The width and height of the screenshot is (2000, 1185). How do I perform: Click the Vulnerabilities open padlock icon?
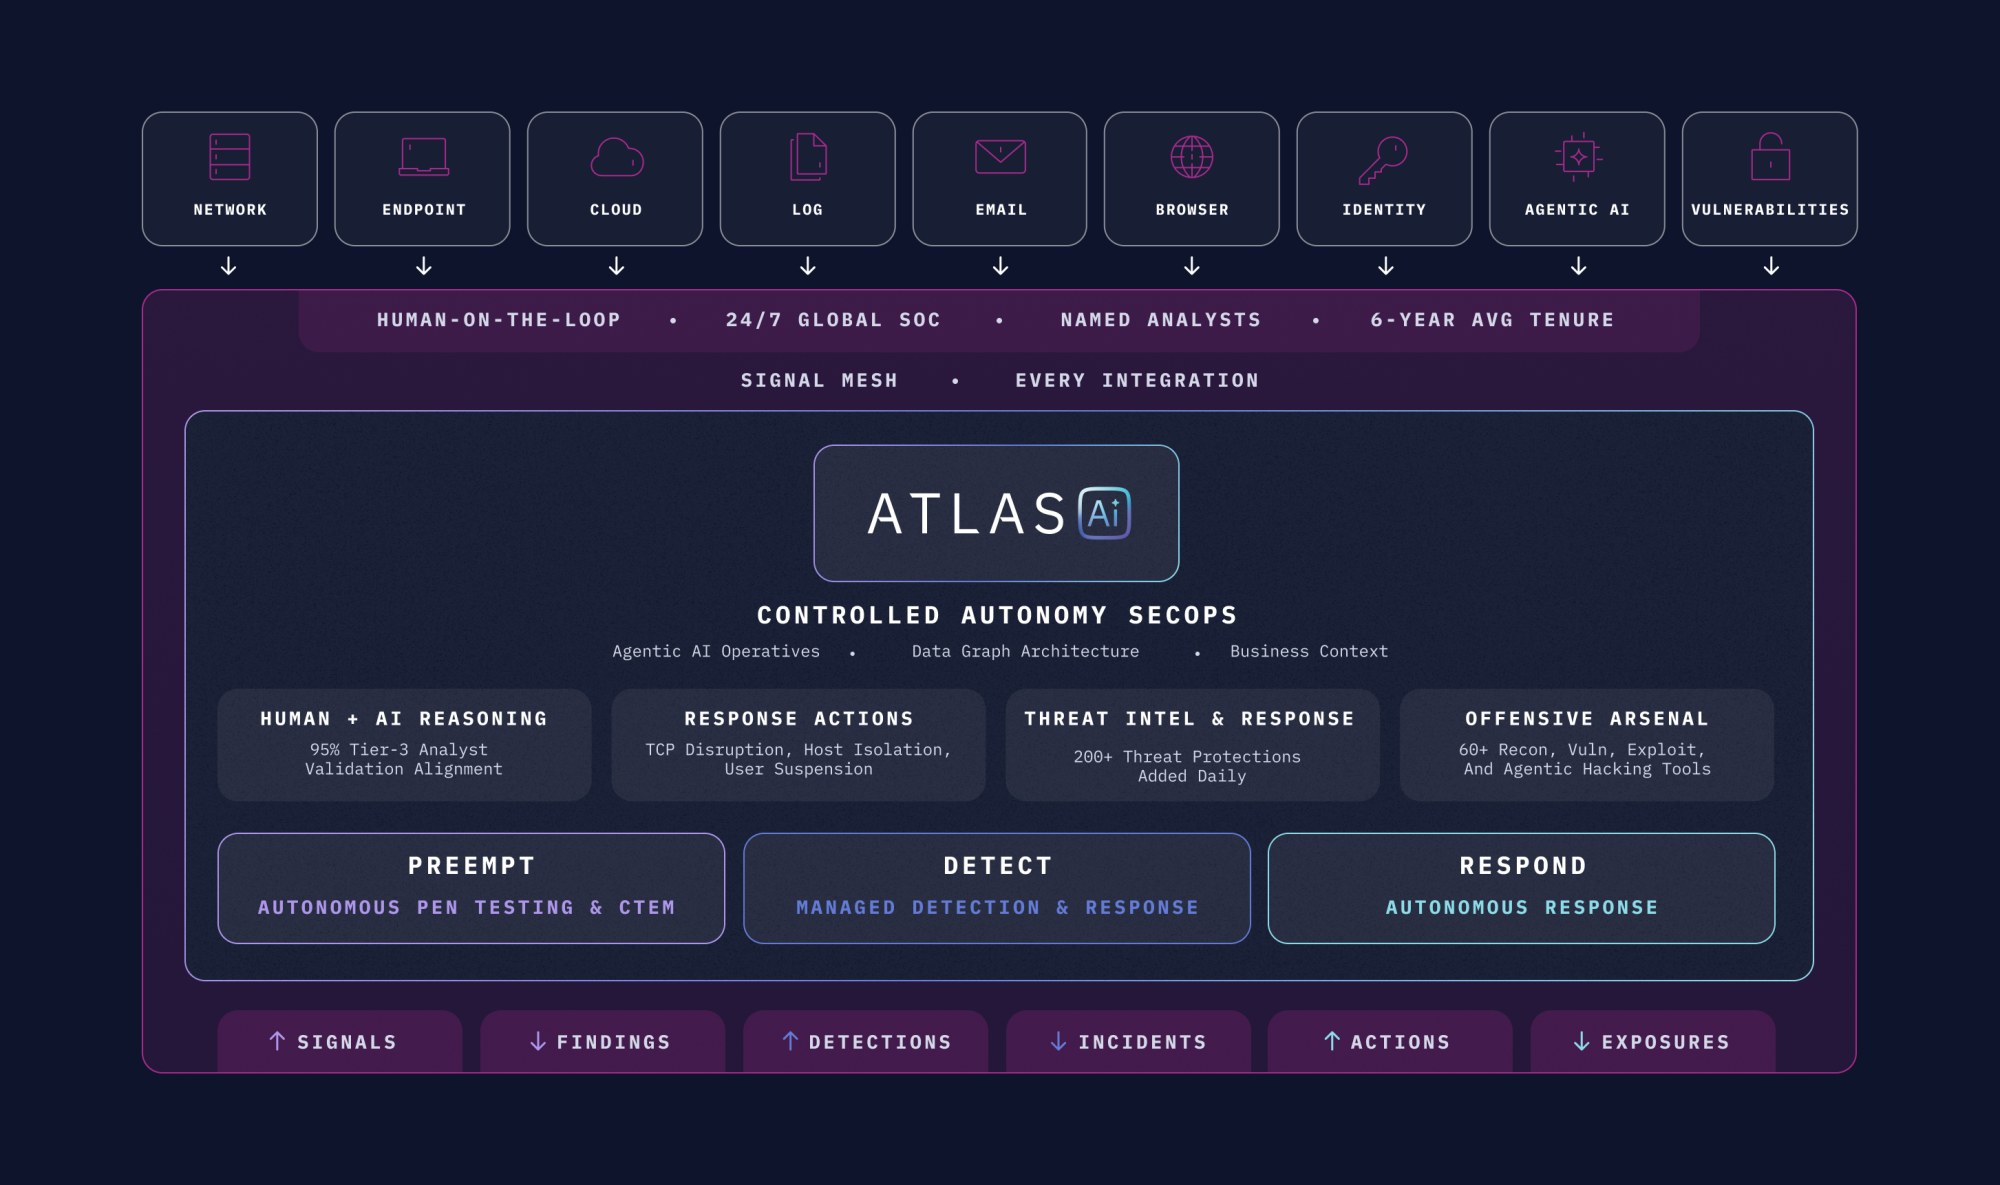[x=1770, y=157]
